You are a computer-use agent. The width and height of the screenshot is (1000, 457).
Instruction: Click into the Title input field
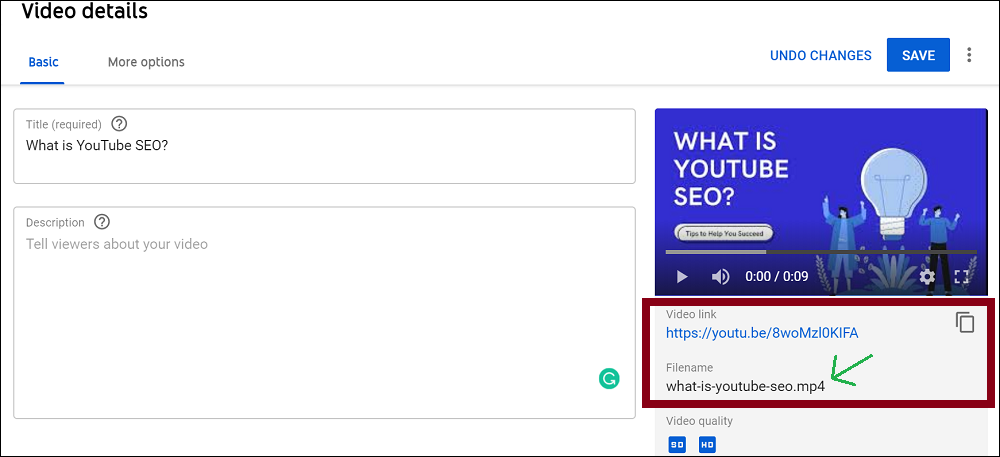coord(325,146)
